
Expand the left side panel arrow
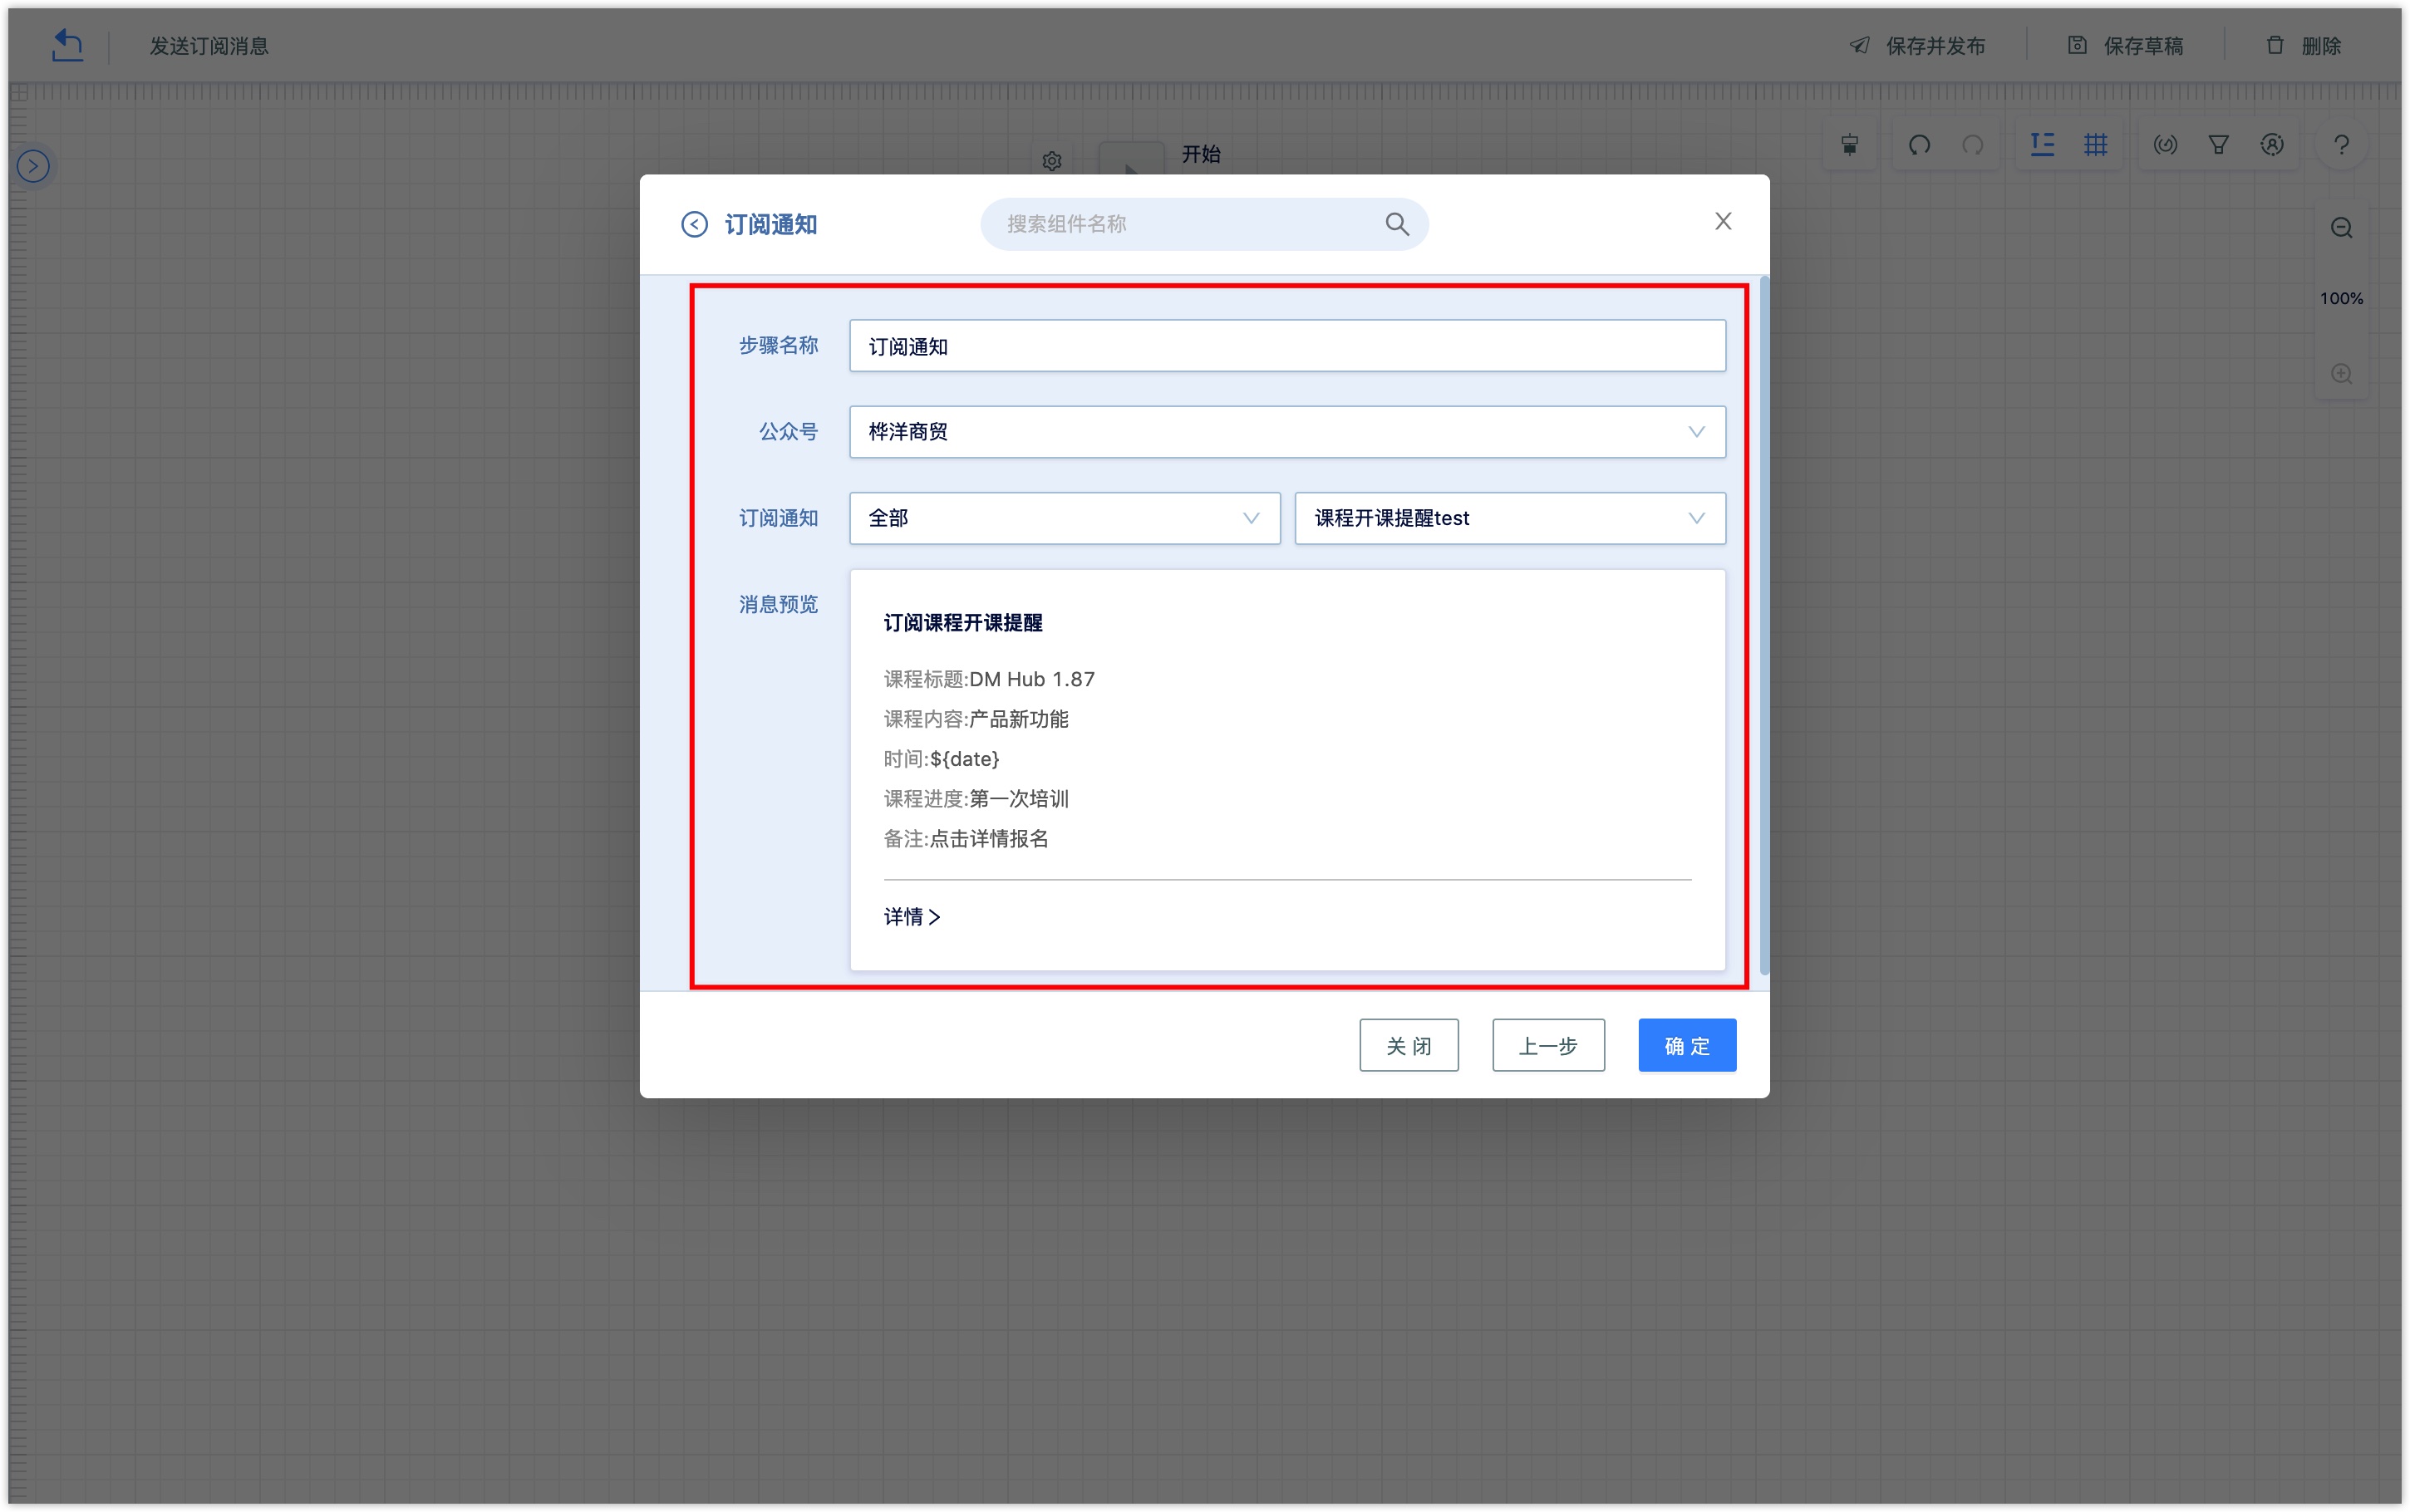33,166
